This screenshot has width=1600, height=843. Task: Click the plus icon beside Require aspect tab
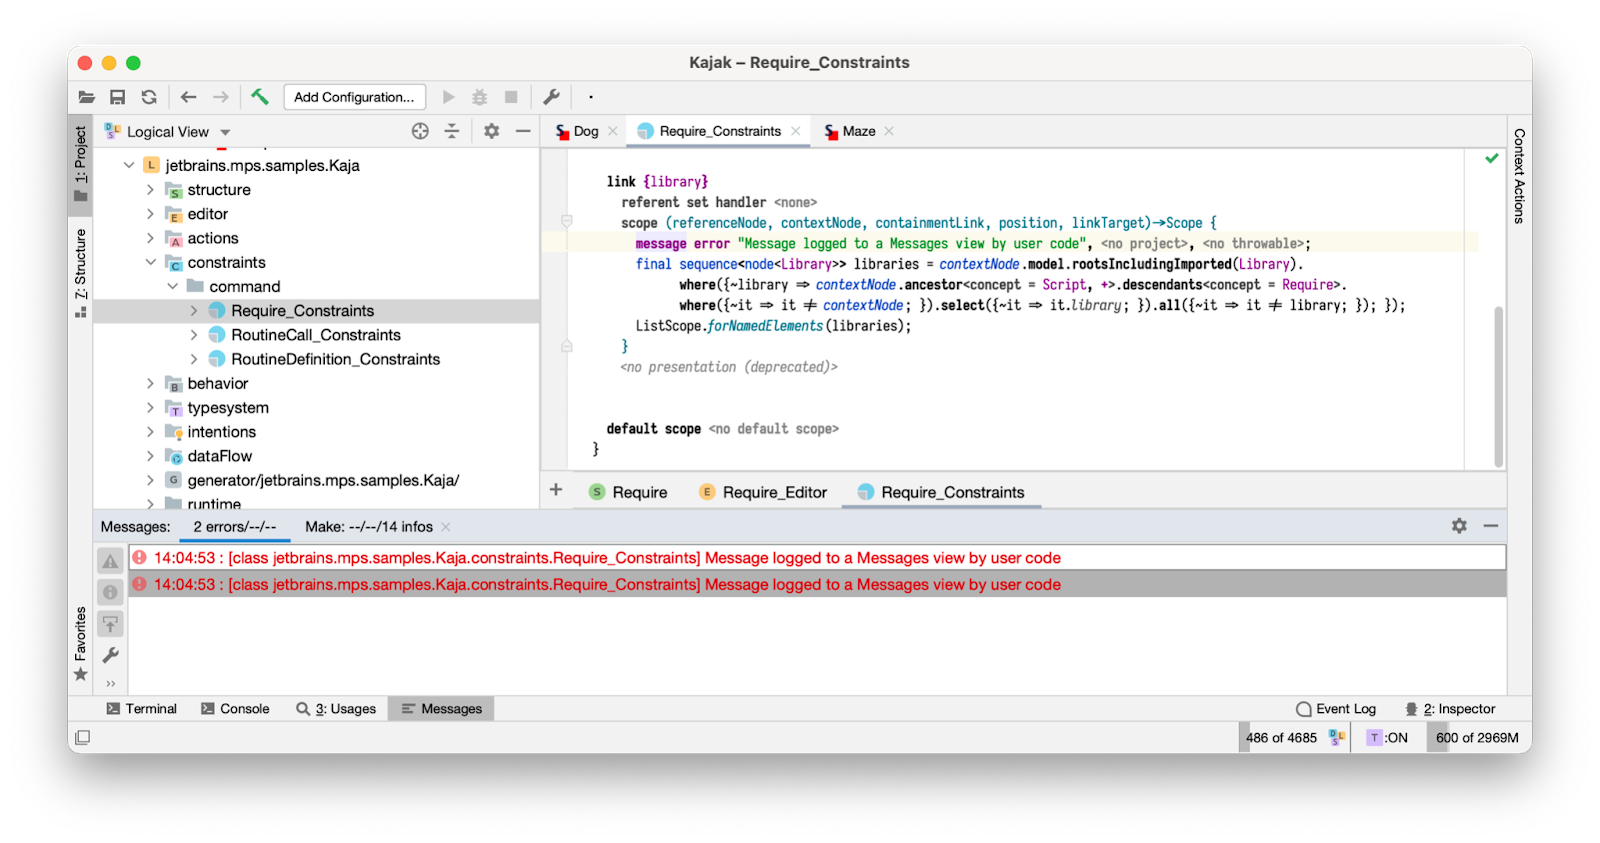tap(556, 490)
